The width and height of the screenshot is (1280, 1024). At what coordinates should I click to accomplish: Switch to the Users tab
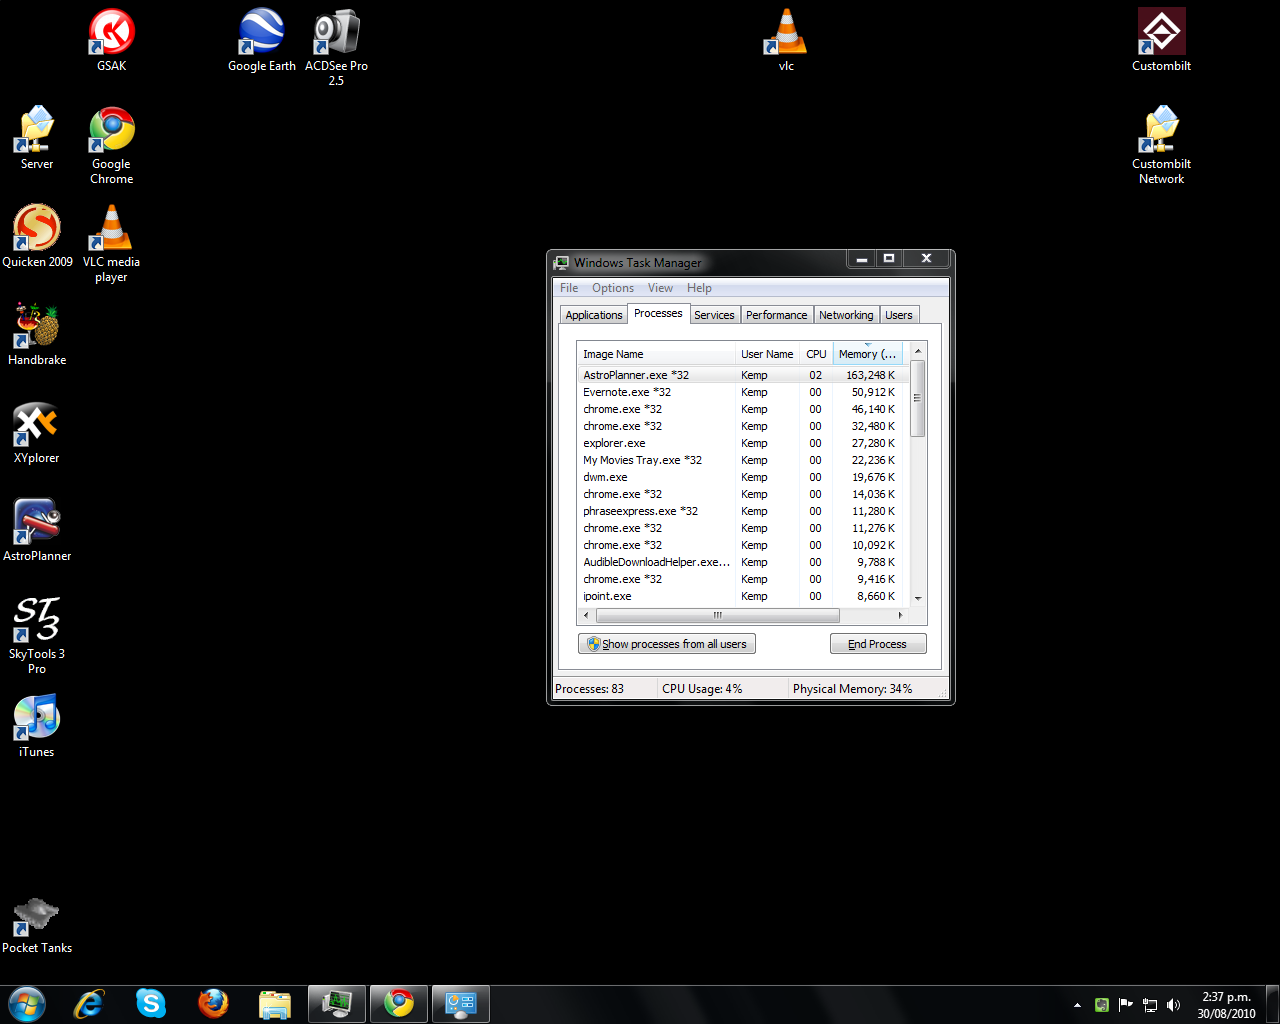(899, 315)
